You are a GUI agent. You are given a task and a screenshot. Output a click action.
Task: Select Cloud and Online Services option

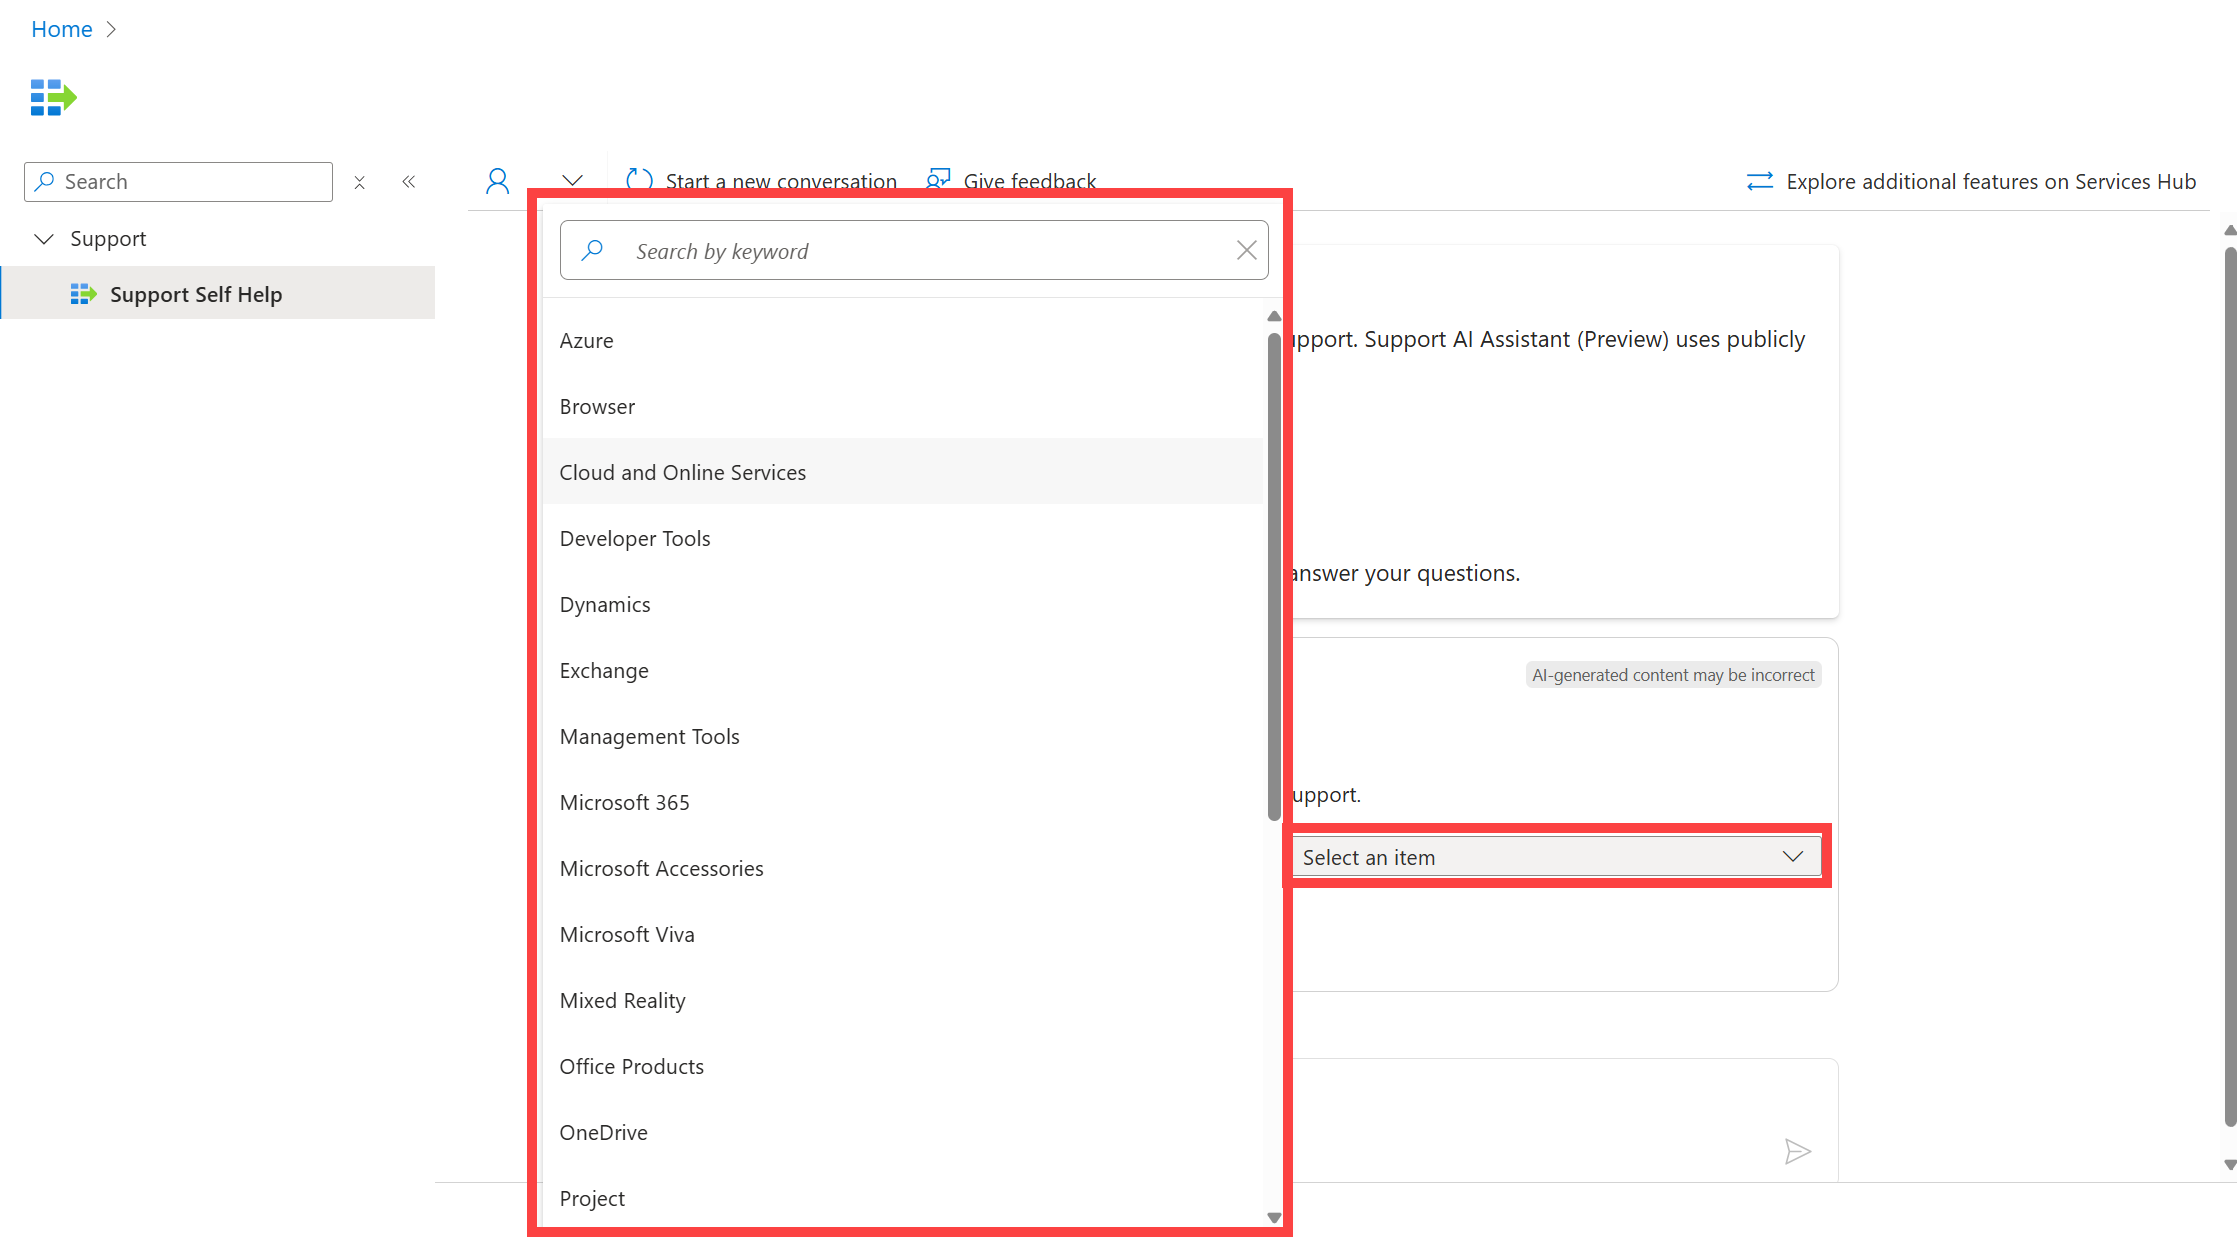pyautogui.click(x=682, y=471)
